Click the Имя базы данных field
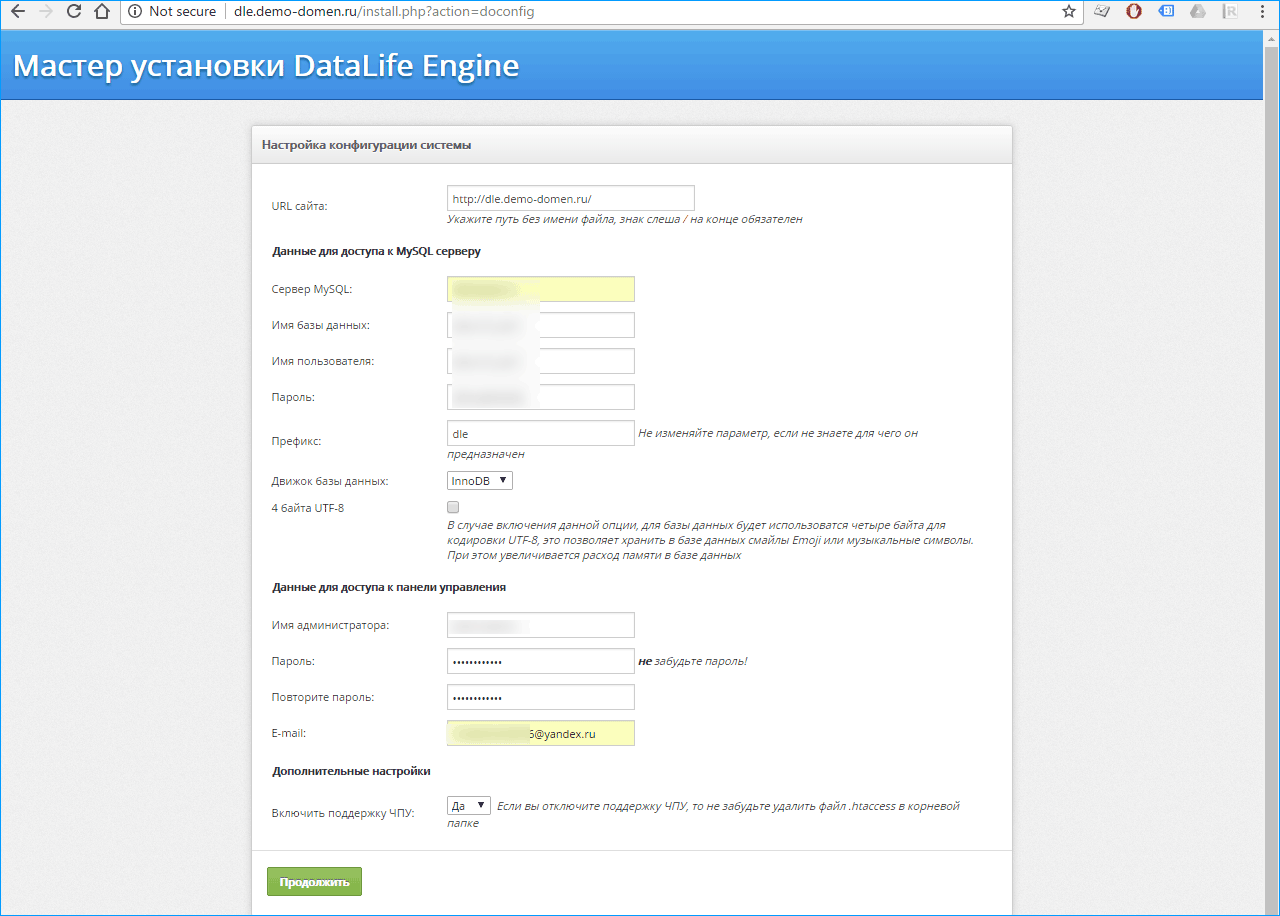Viewport: 1280px width, 916px height. click(x=540, y=325)
